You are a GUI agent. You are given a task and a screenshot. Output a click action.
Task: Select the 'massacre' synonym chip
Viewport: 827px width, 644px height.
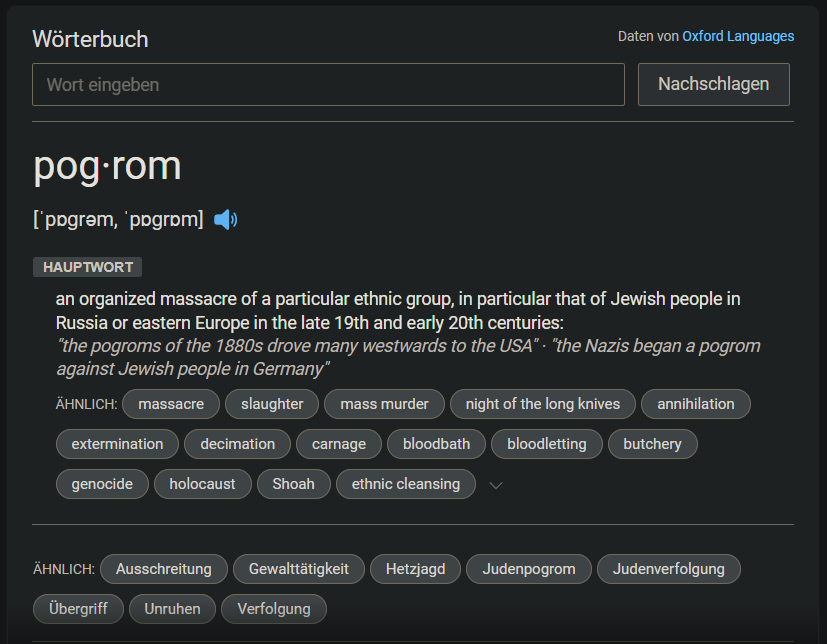tap(171, 404)
